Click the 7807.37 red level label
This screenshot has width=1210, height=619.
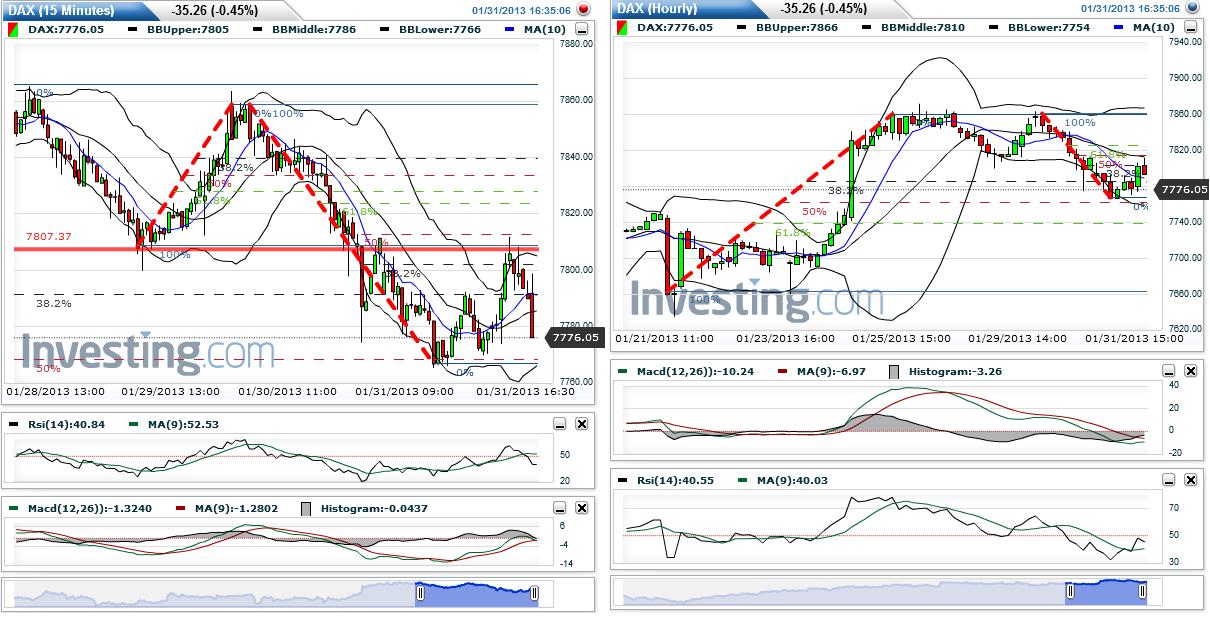pyautogui.click(x=48, y=237)
